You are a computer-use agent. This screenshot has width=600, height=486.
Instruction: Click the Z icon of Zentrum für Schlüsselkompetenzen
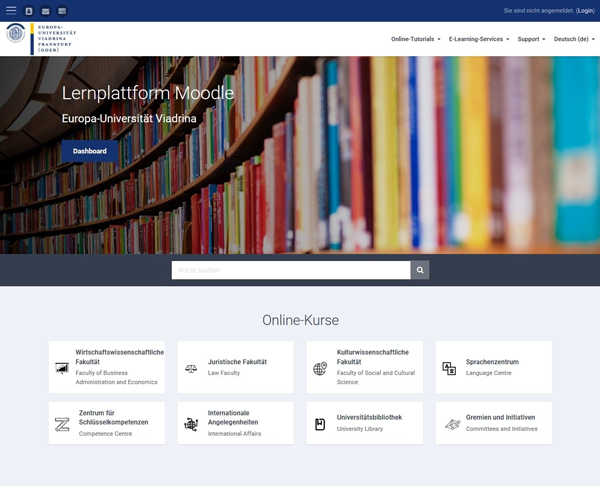tap(62, 424)
